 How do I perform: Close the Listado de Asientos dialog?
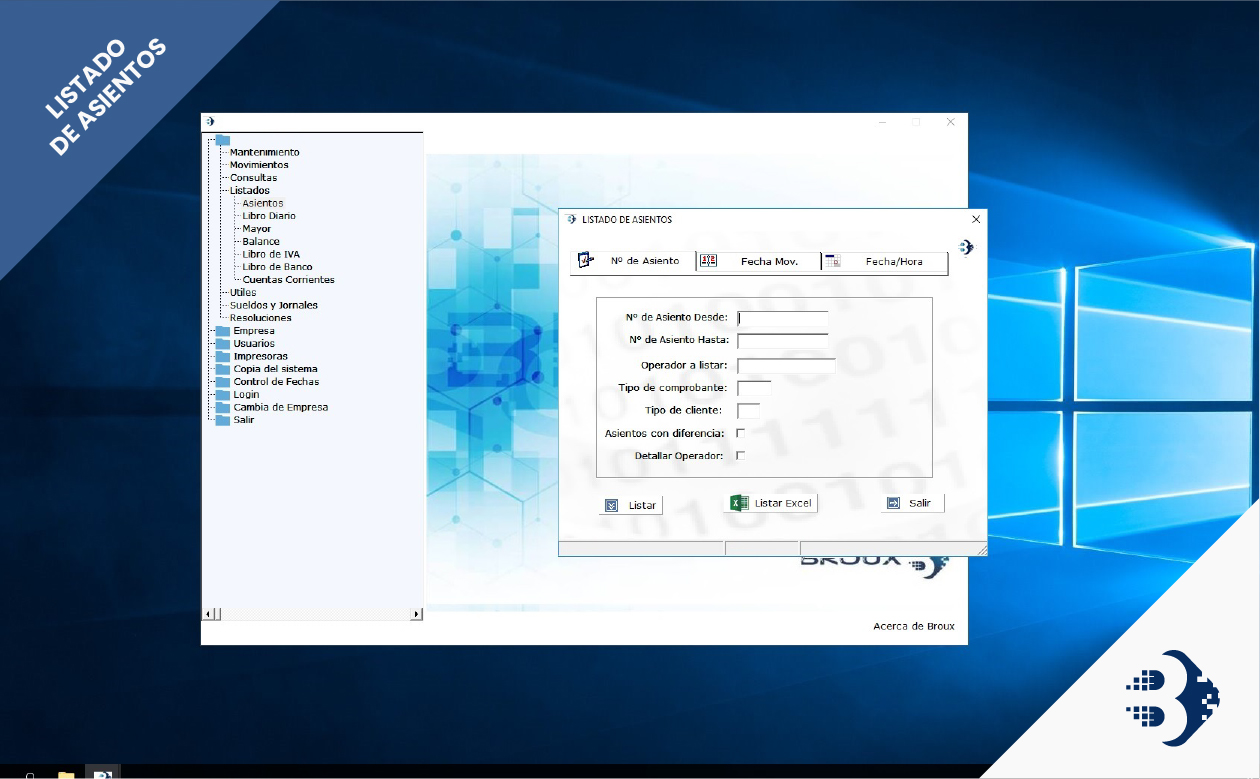976,219
